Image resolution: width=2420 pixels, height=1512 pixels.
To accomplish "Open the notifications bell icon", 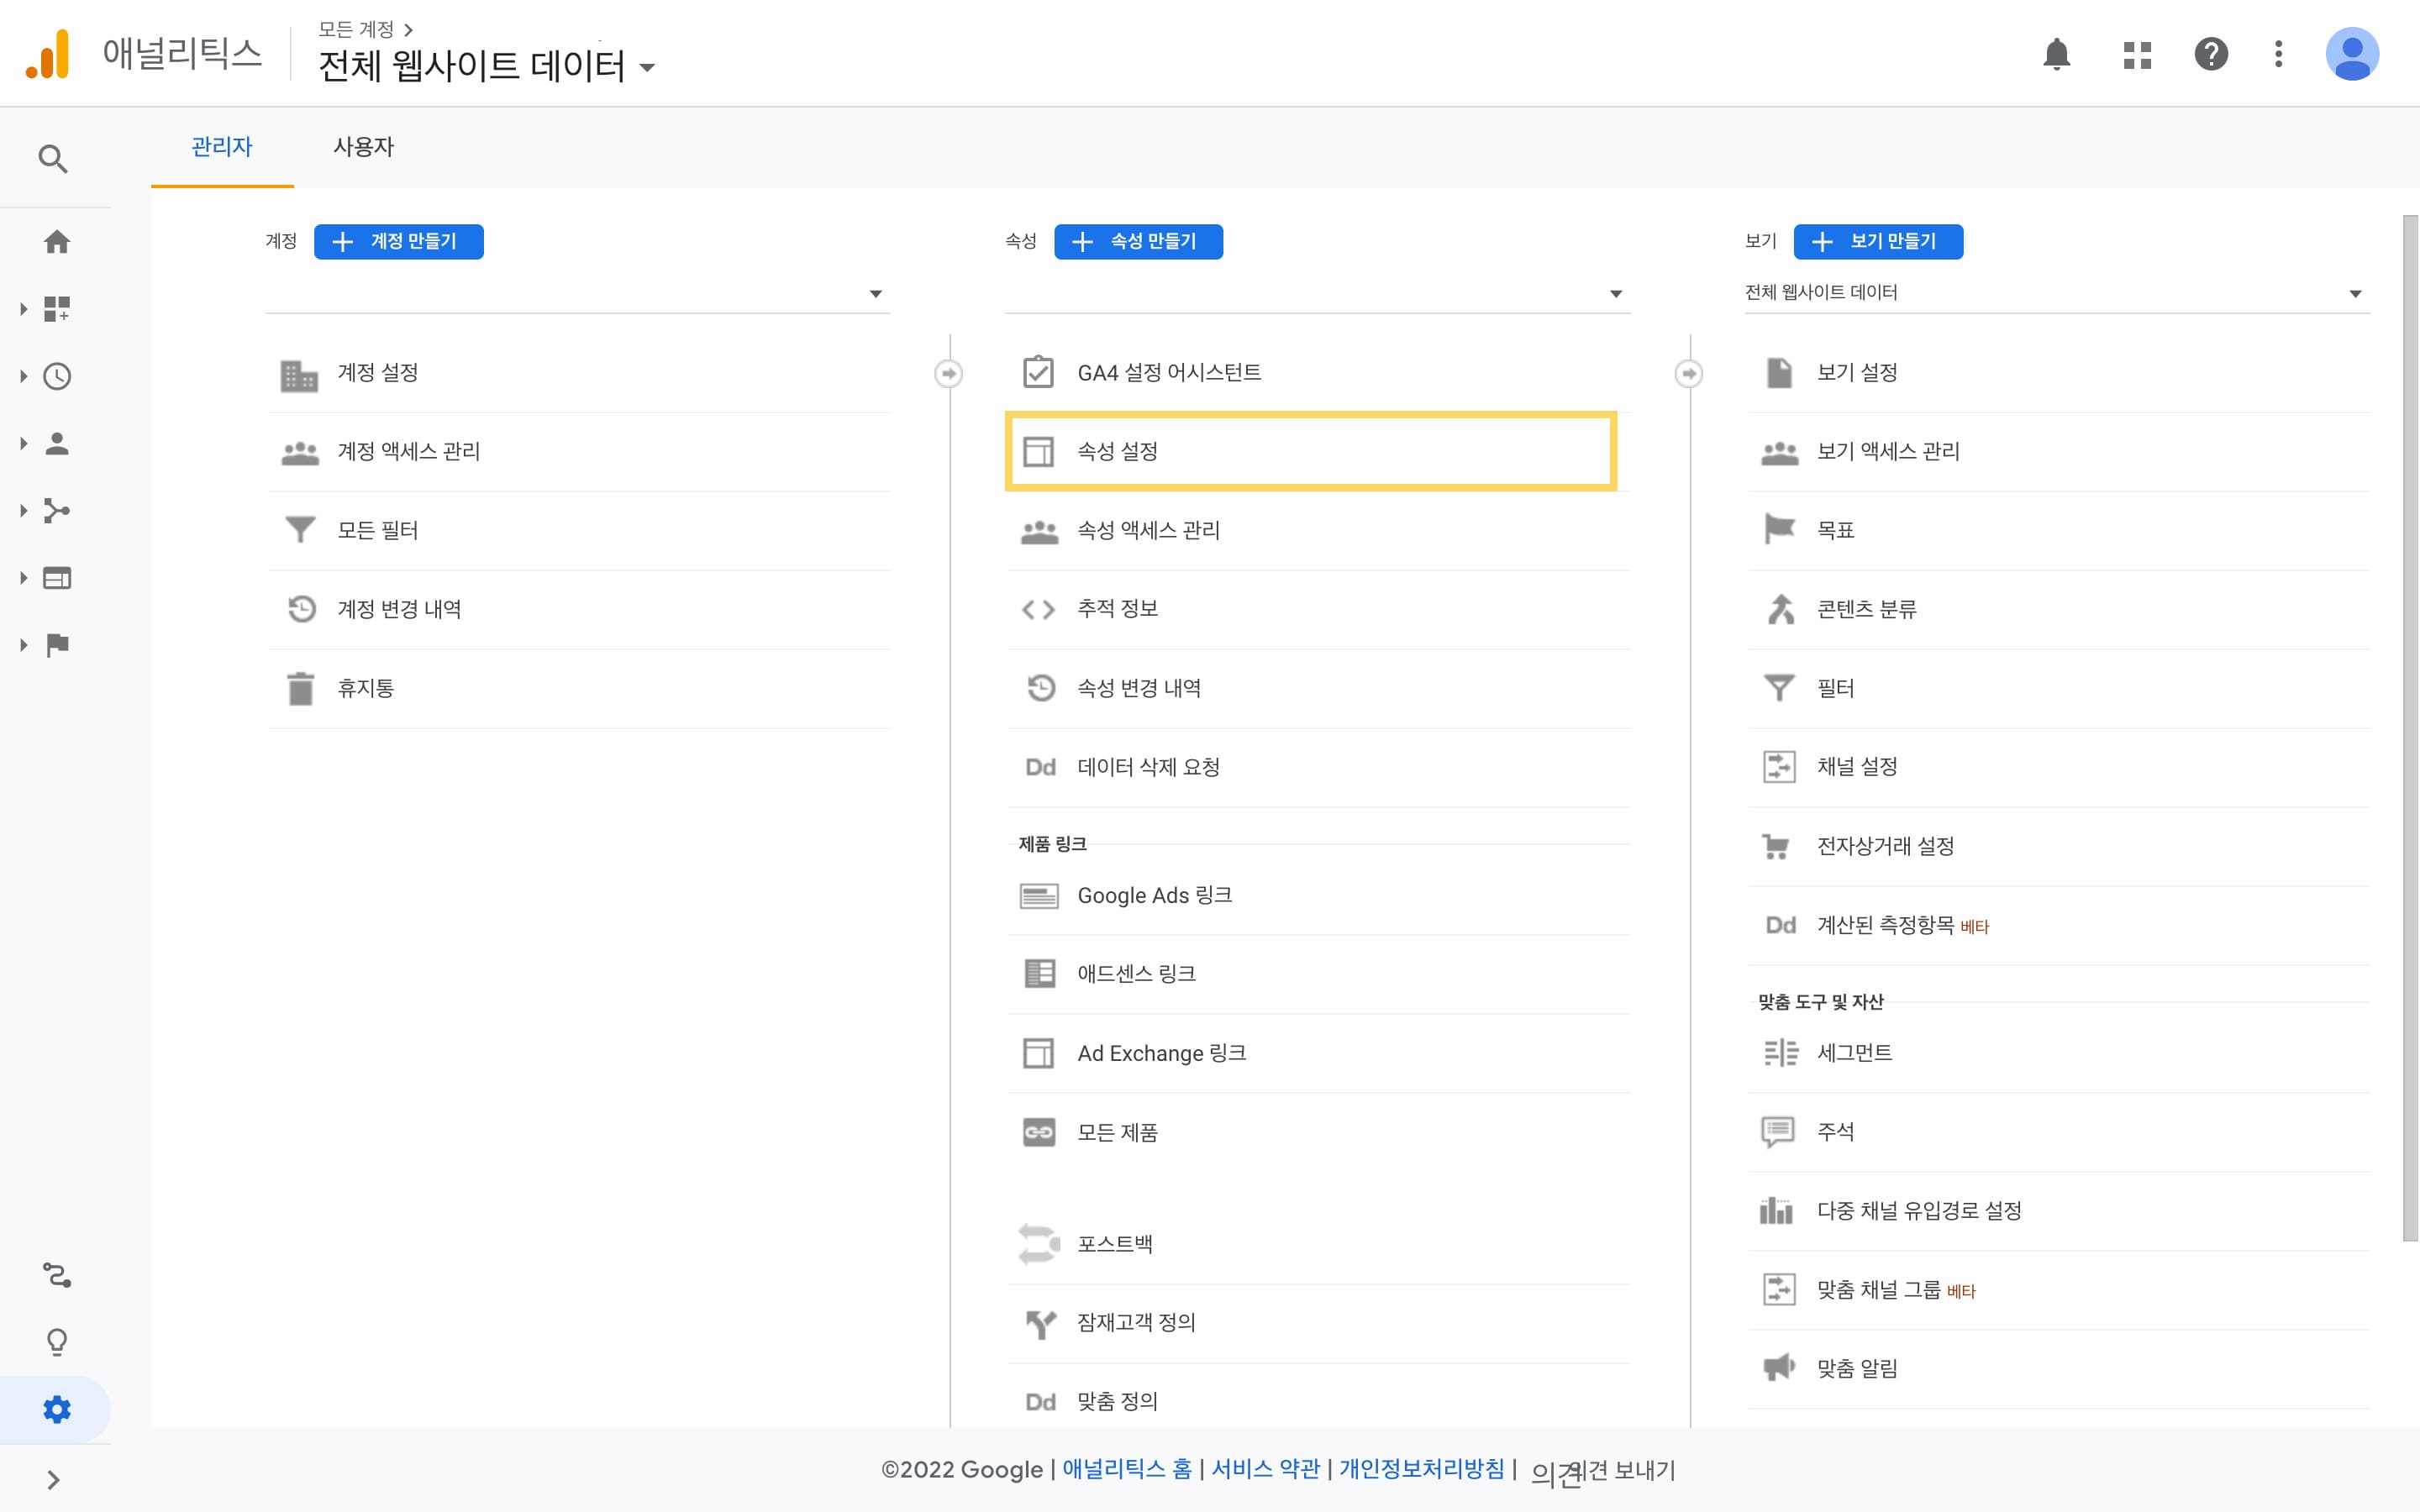I will pos(2056,54).
